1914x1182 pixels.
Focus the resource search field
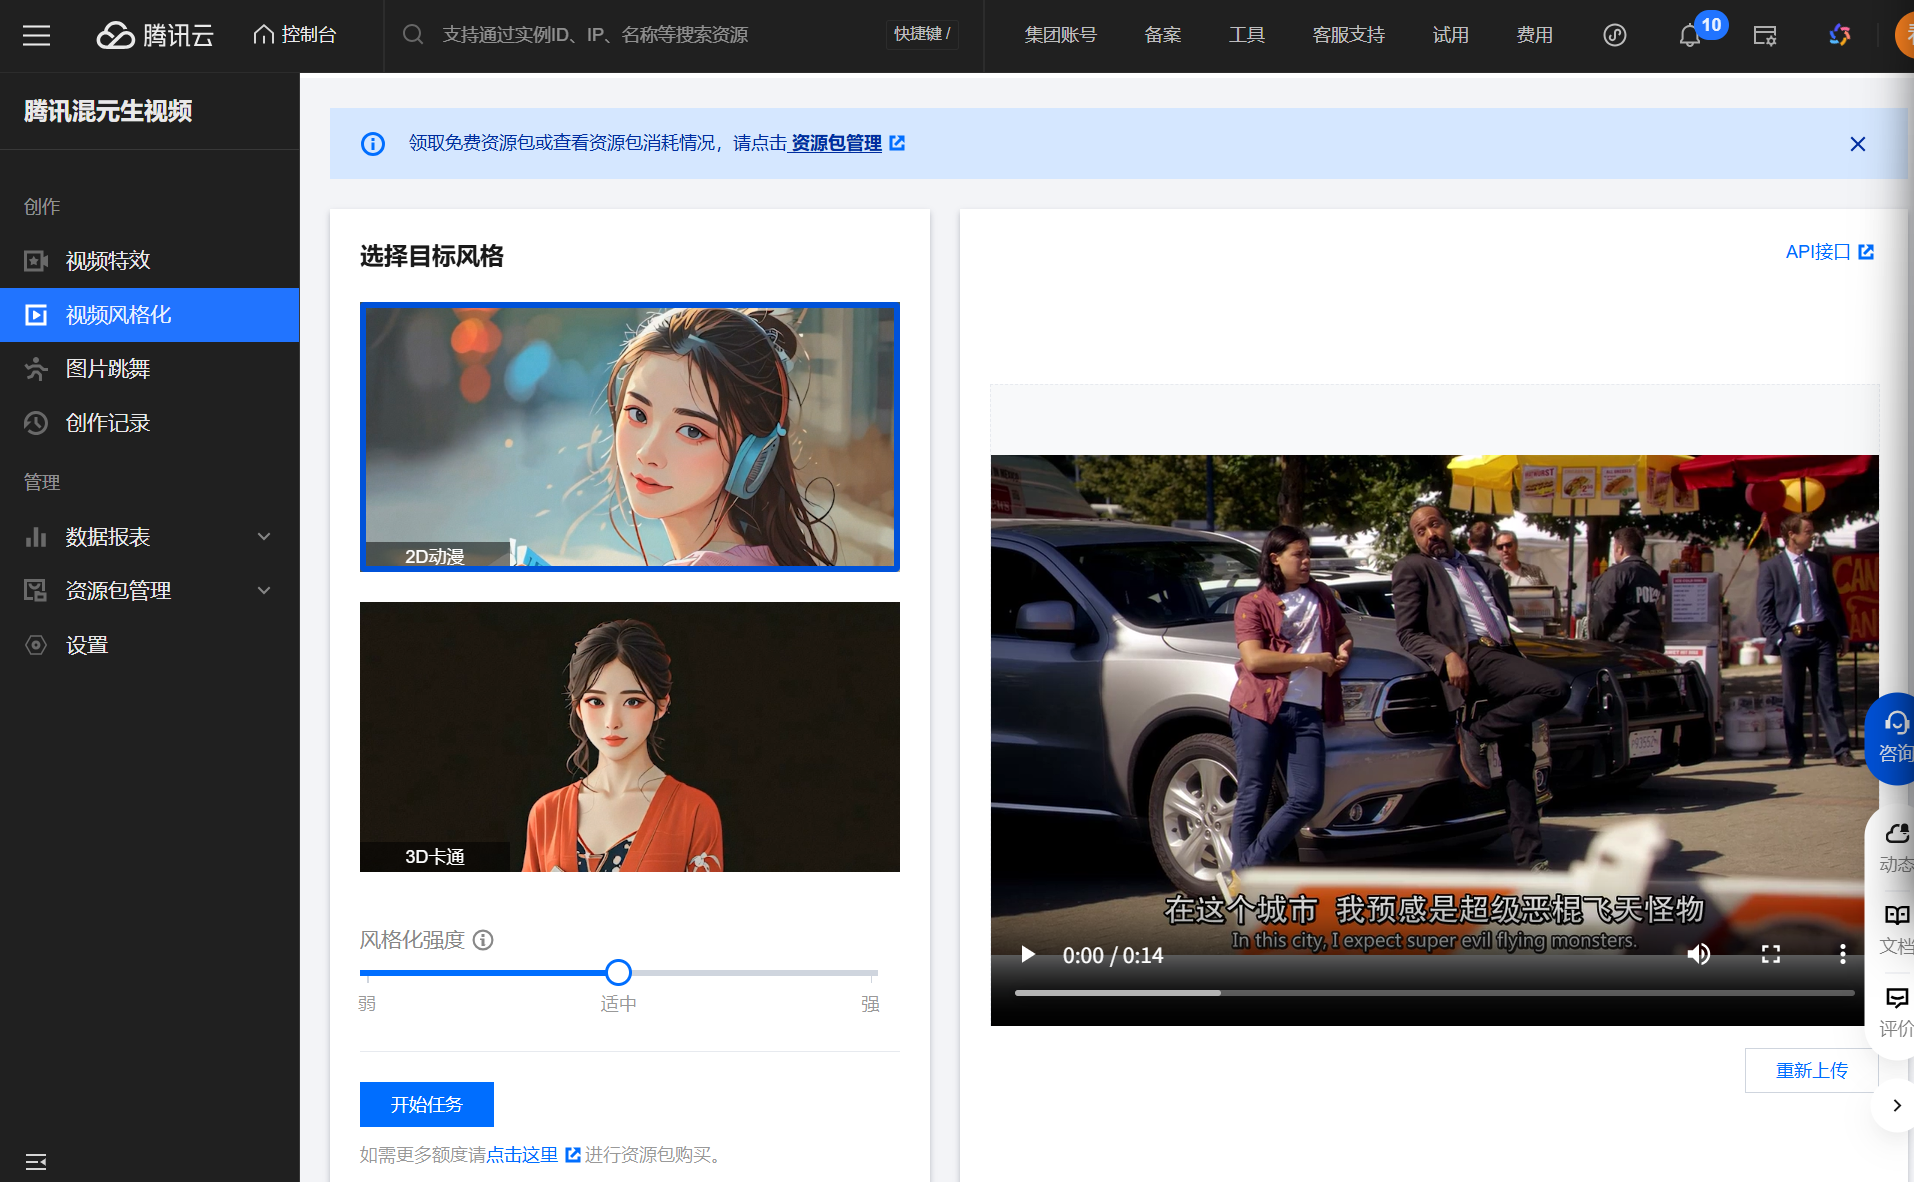[x=640, y=35]
